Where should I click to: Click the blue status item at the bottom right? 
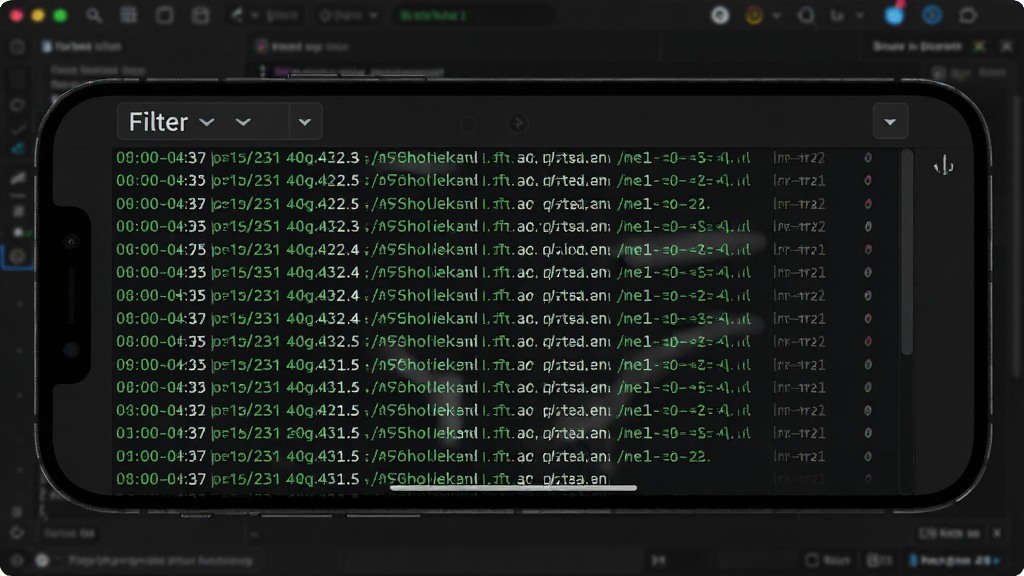(955, 560)
